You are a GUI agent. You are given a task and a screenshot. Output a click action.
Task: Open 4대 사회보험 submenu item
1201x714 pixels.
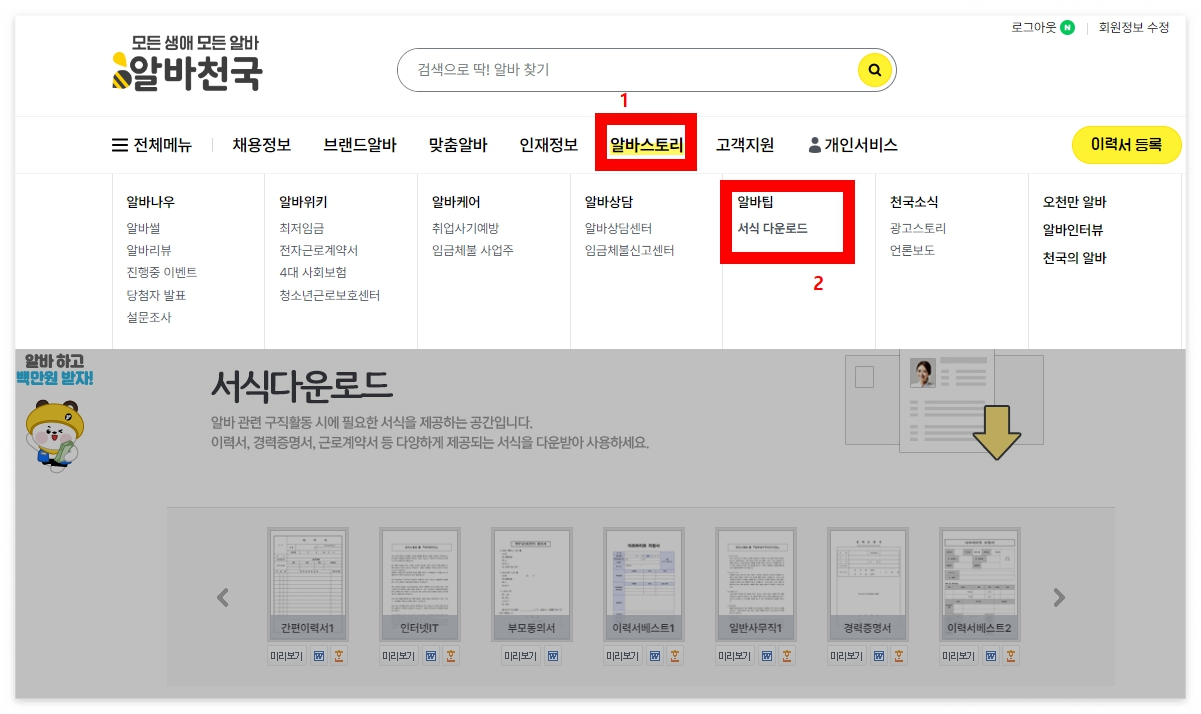[x=313, y=273]
